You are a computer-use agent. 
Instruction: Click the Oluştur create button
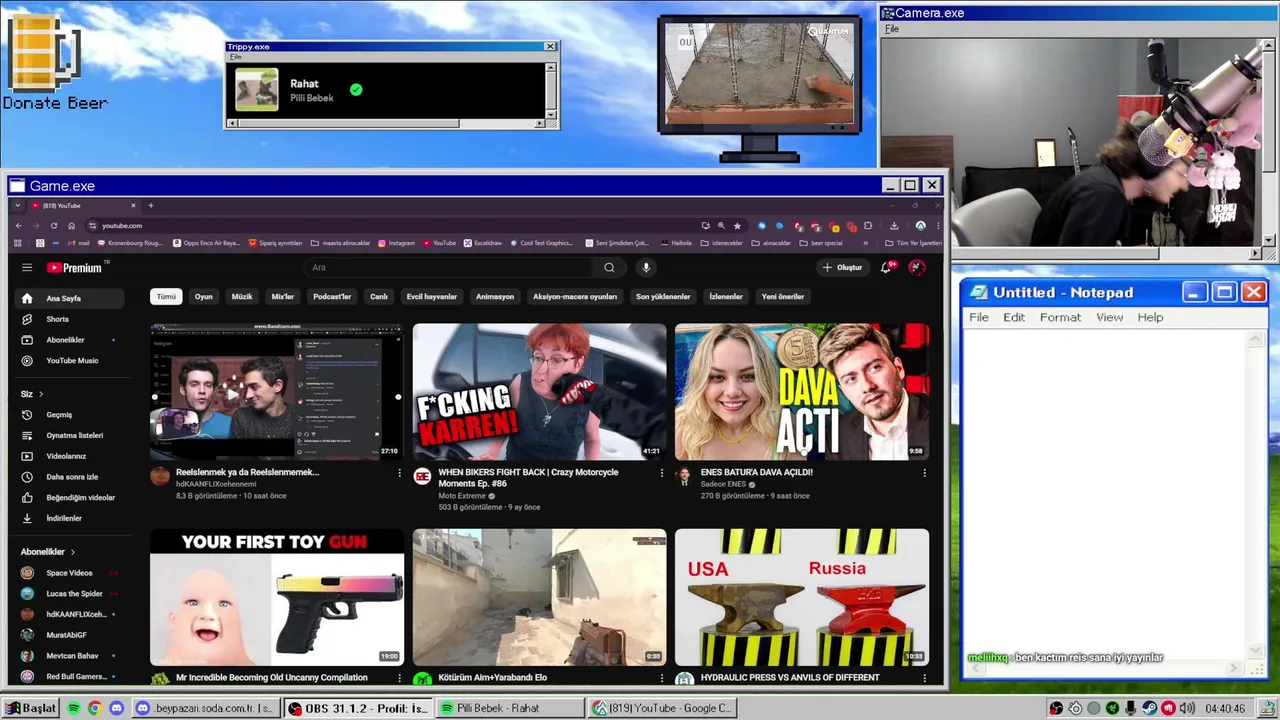pyautogui.click(x=842, y=267)
